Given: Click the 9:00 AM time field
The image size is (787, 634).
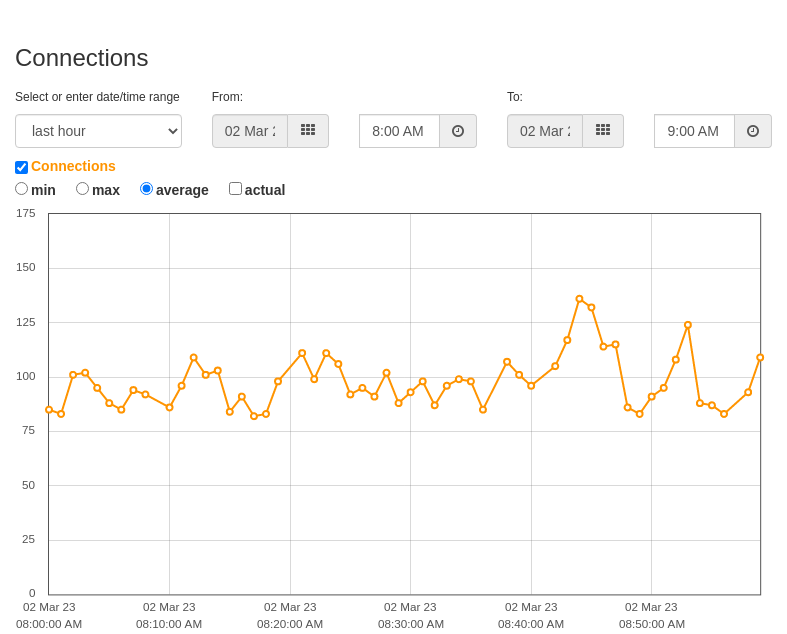Looking at the screenshot, I should (x=695, y=131).
